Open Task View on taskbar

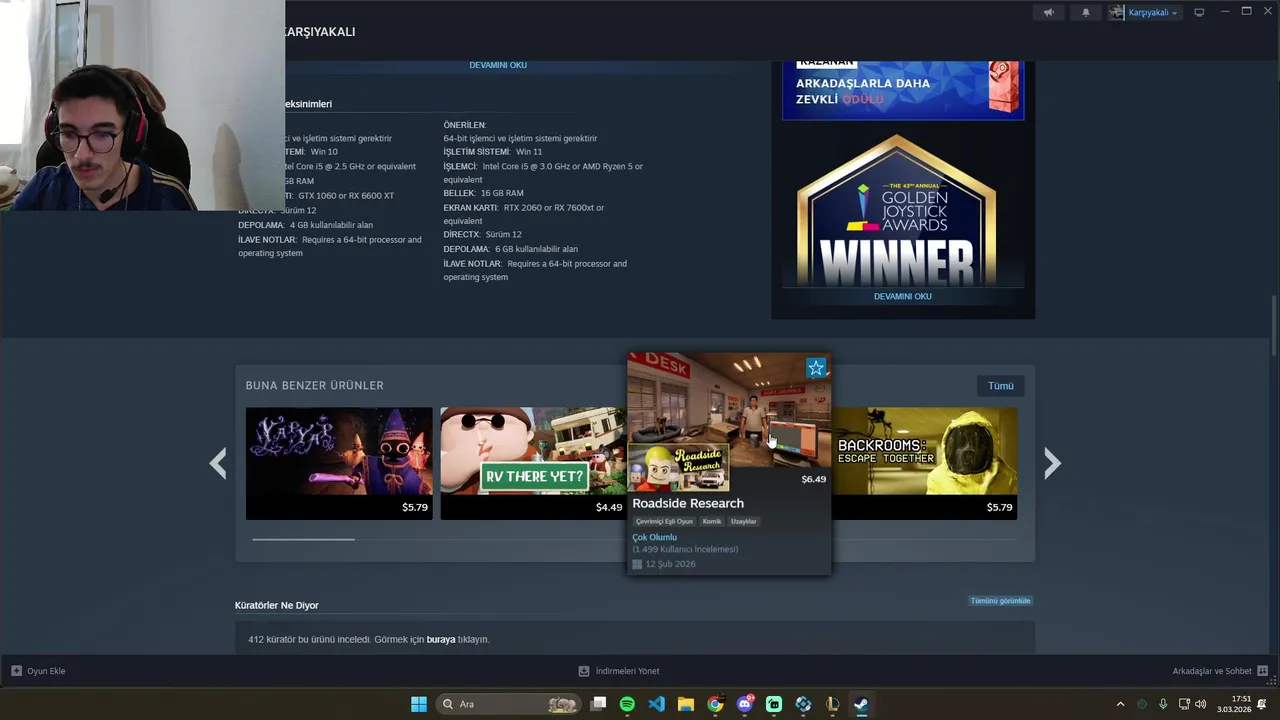[598, 704]
